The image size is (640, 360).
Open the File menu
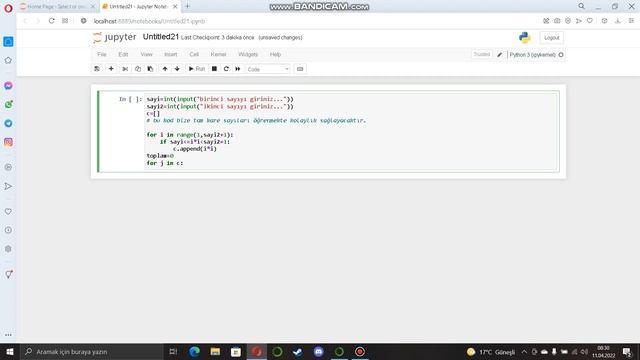coord(102,54)
